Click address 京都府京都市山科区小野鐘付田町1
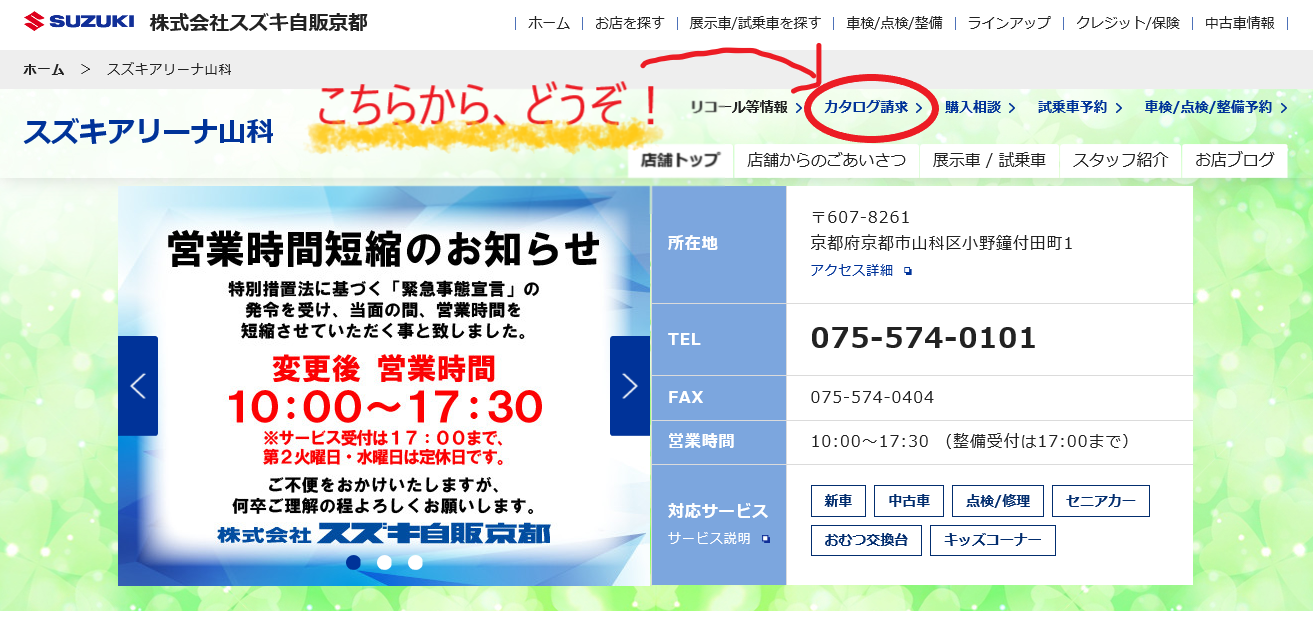The image size is (1313, 639). click(941, 243)
